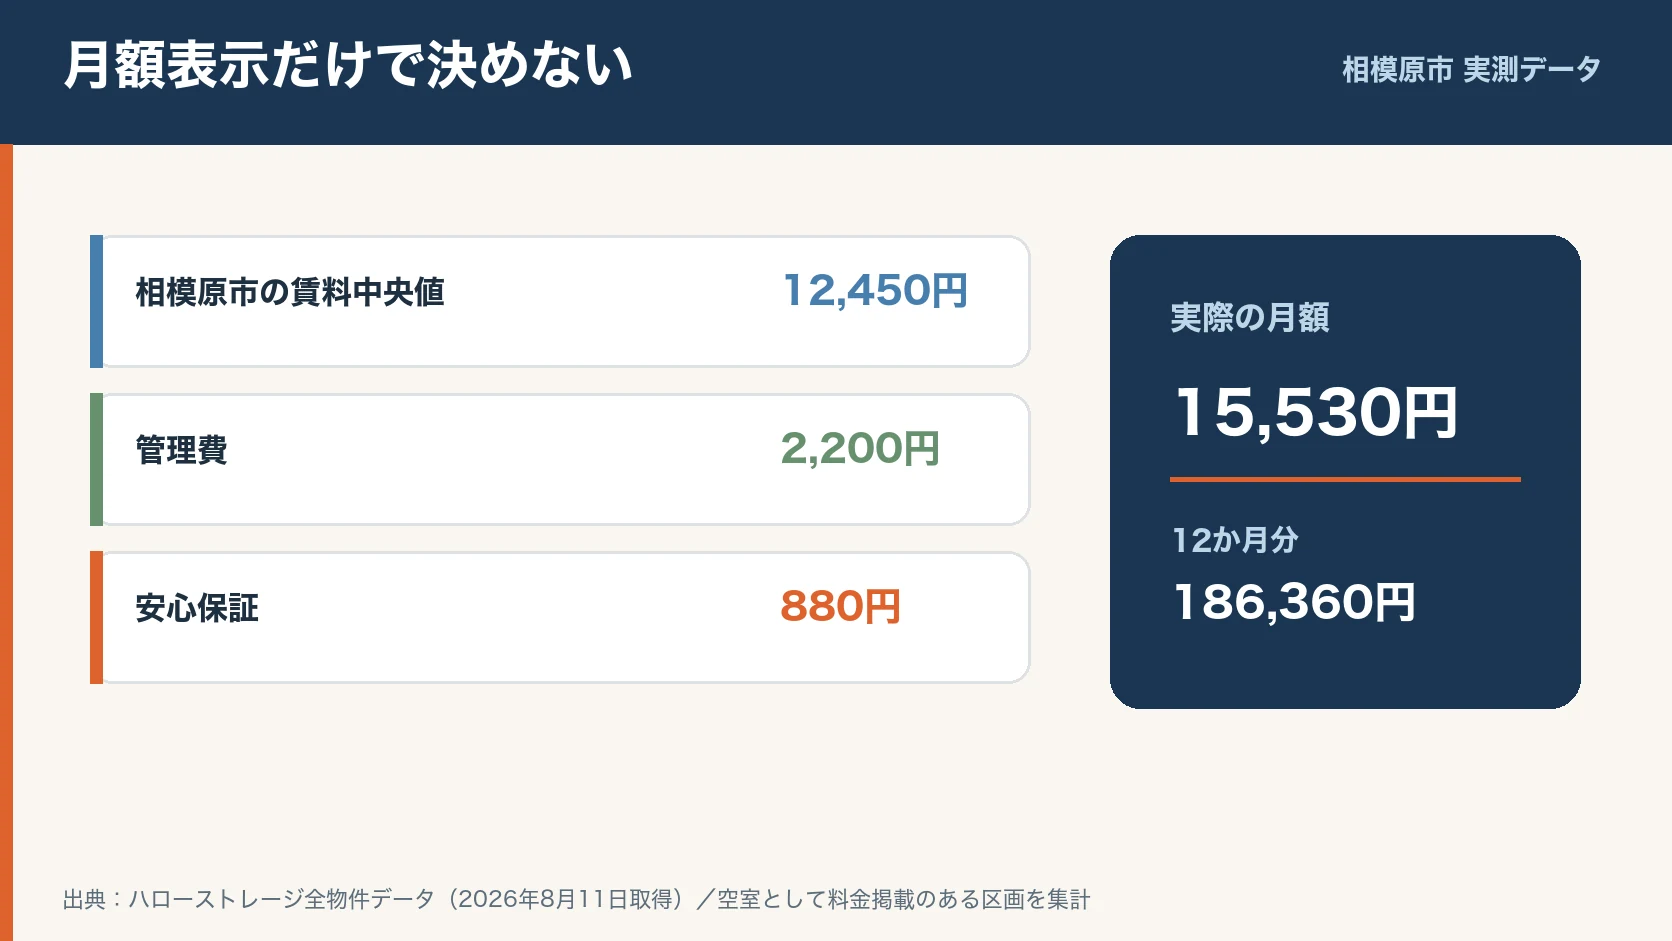Click the source footnote starting with 出典
Screen dimensions: 1672x941
[x=576, y=899]
